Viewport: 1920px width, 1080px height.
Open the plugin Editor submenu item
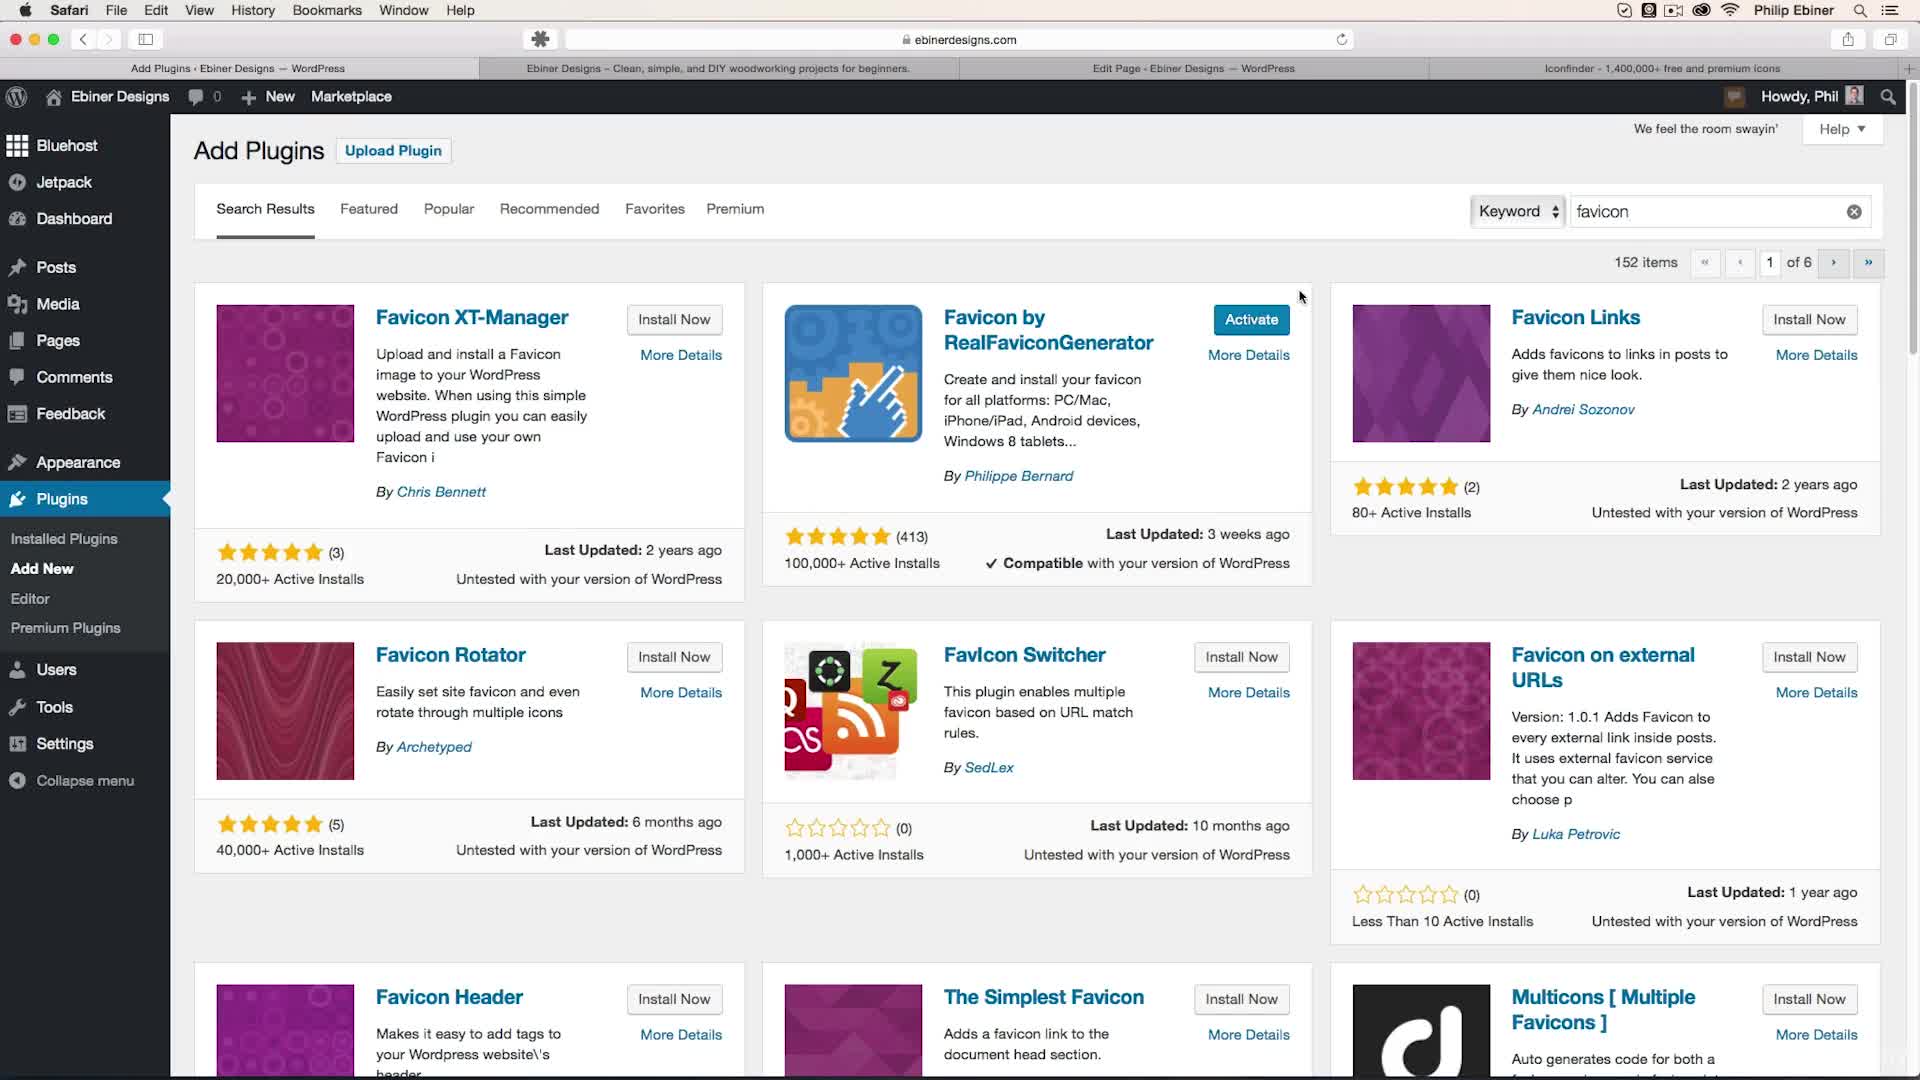click(30, 599)
